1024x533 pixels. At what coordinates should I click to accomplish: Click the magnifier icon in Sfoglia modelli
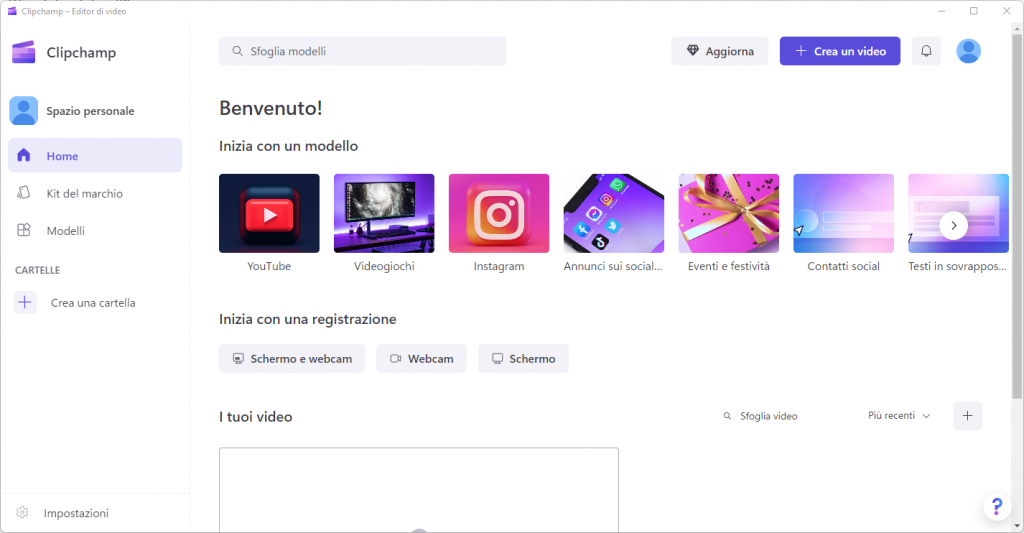click(238, 51)
